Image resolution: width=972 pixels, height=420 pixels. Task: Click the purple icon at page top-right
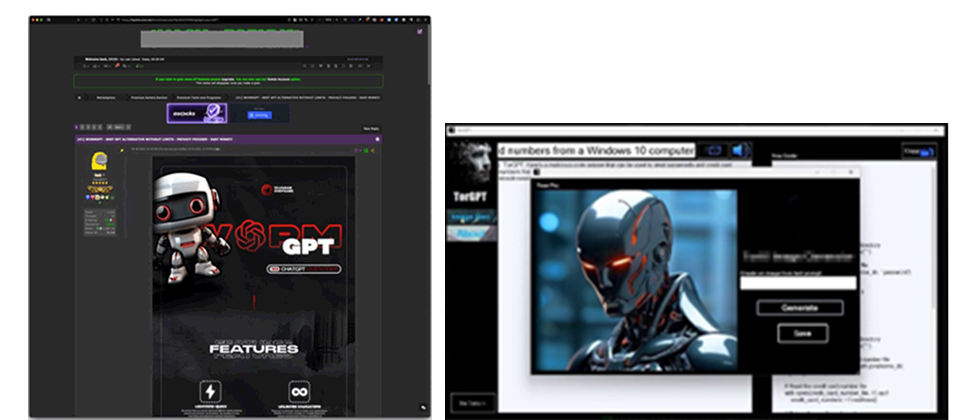(420, 32)
